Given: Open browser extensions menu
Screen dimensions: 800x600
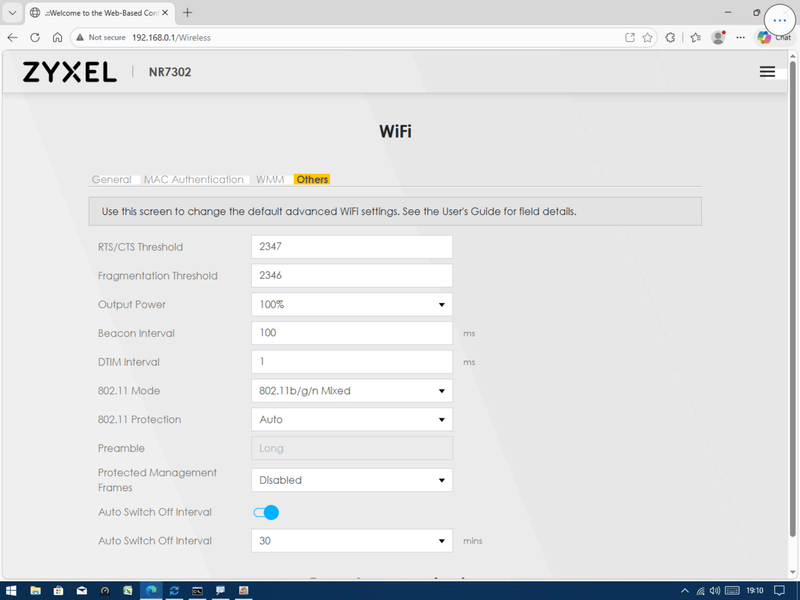Looking at the screenshot, I should [670, 37].
